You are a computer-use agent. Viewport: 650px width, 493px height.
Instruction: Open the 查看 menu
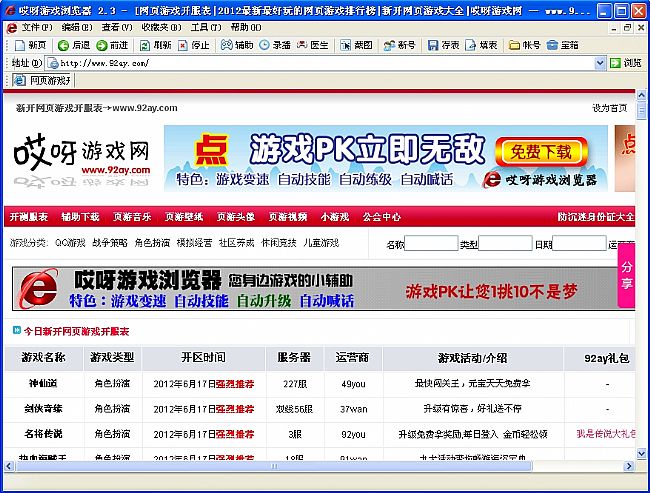117,27
